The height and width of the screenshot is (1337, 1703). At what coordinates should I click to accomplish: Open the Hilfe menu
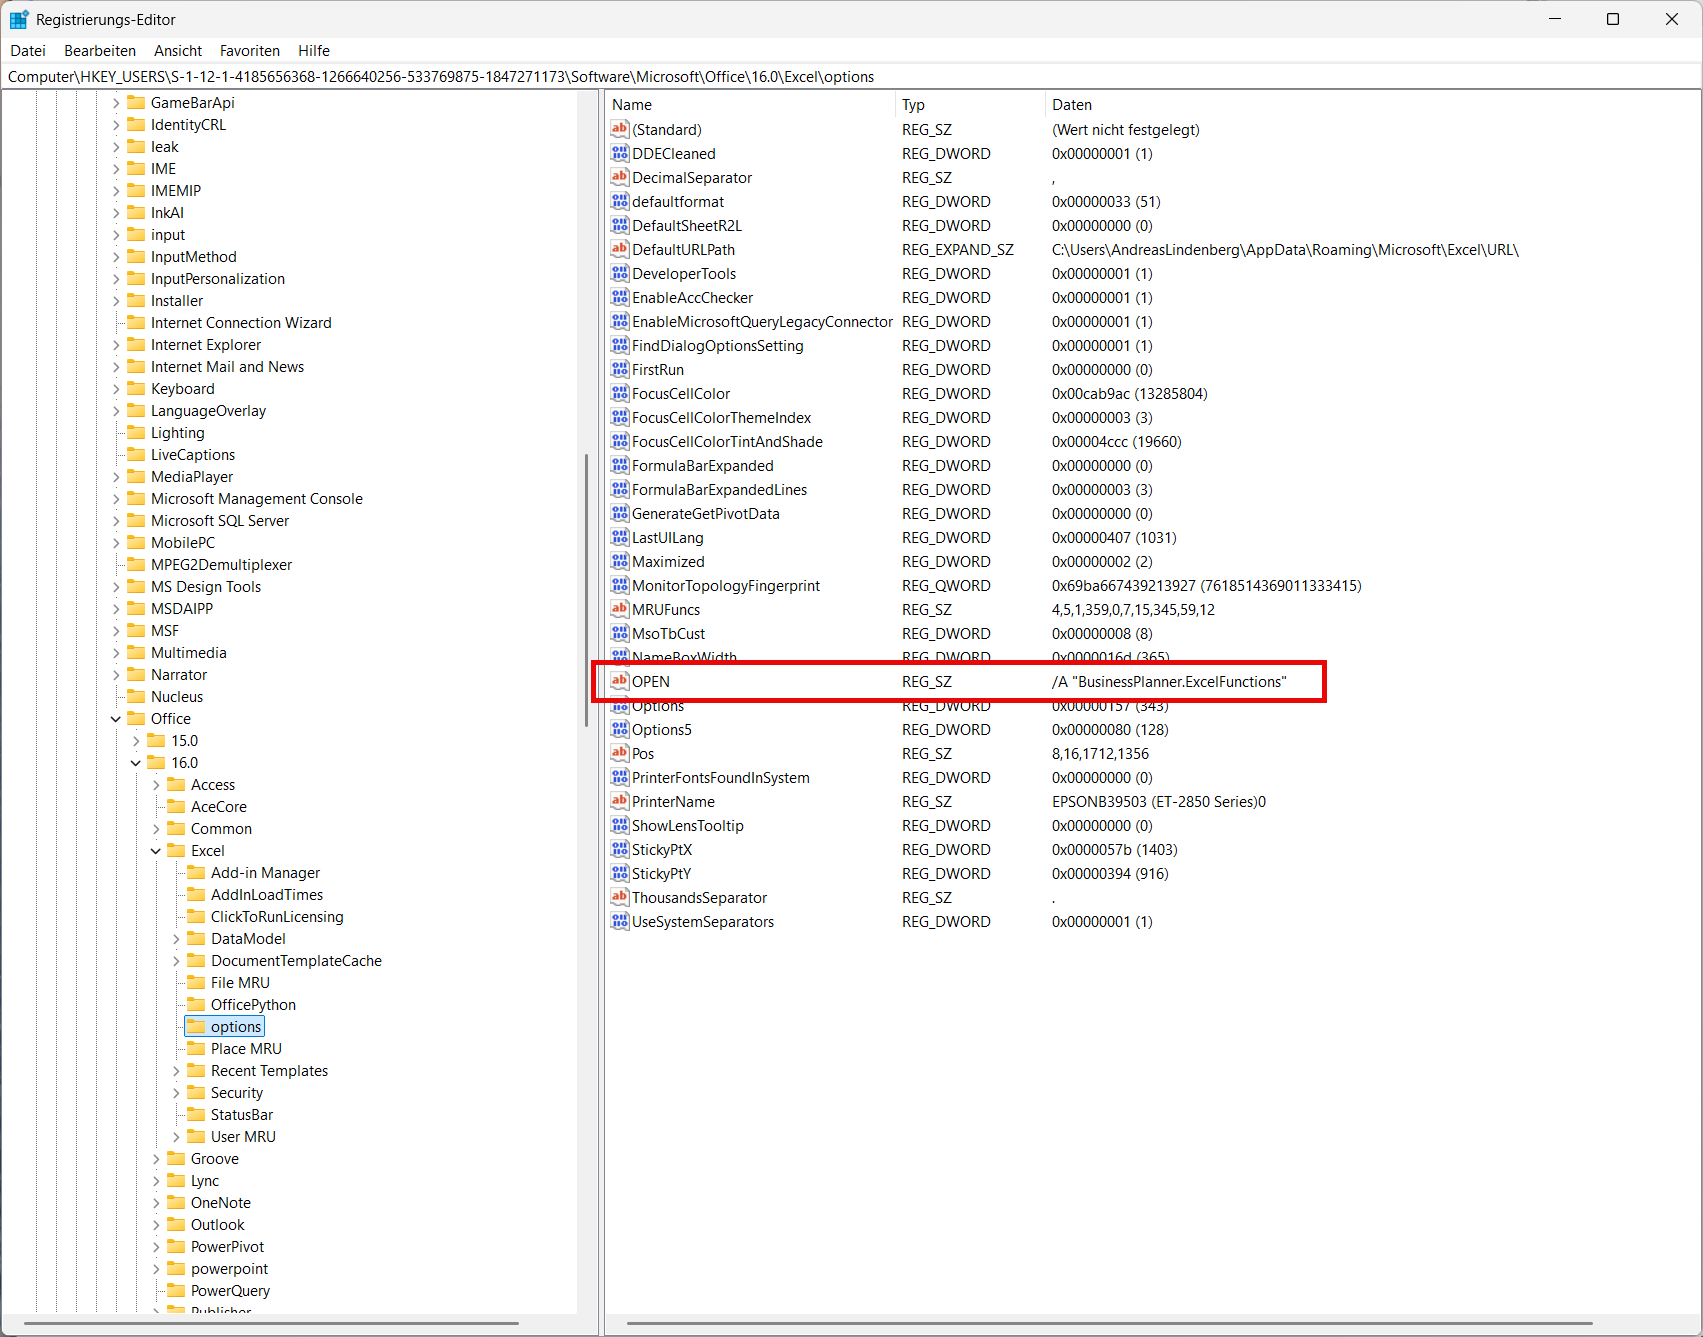[x=314, y=51]
